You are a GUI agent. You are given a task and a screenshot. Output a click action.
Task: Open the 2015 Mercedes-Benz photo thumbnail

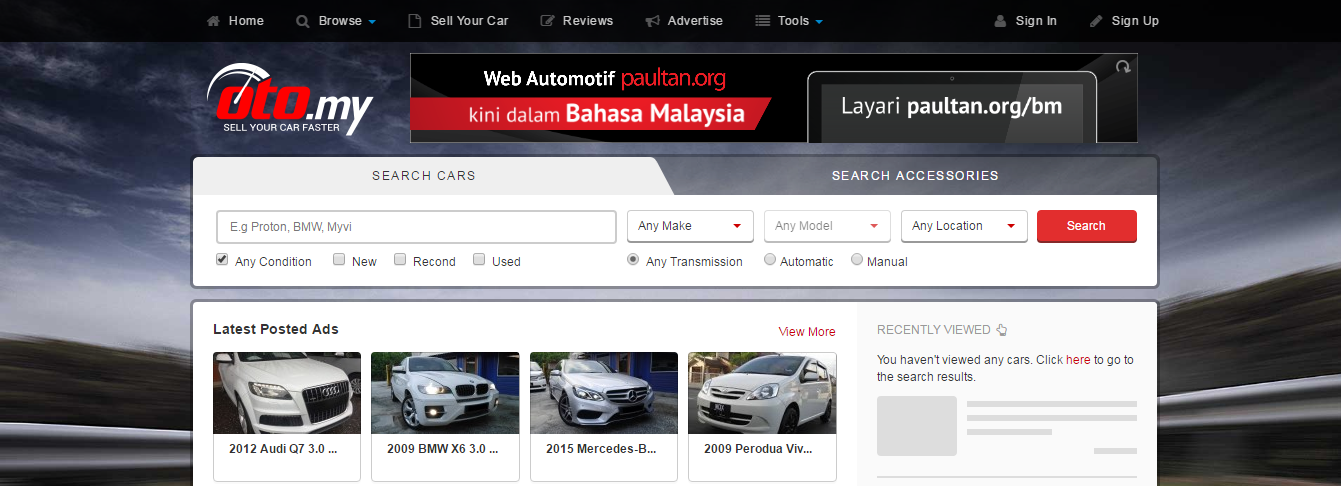click(x=604, y=393)
